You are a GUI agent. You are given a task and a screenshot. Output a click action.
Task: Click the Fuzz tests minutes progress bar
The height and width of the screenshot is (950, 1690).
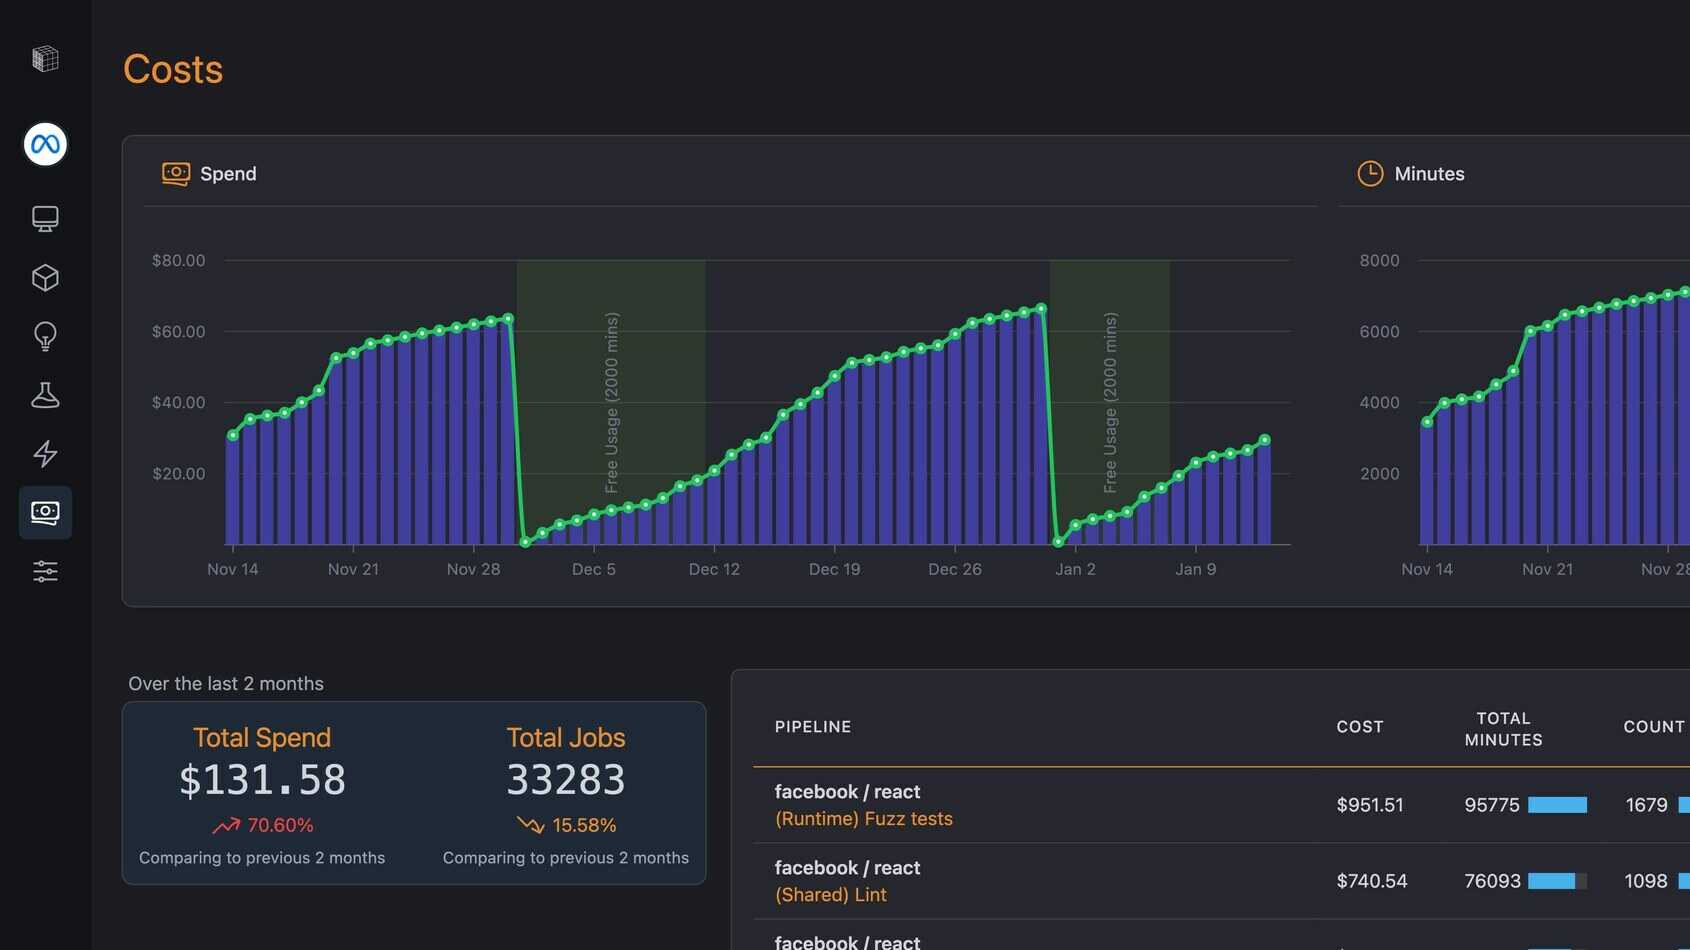(x=1556, y=805)
